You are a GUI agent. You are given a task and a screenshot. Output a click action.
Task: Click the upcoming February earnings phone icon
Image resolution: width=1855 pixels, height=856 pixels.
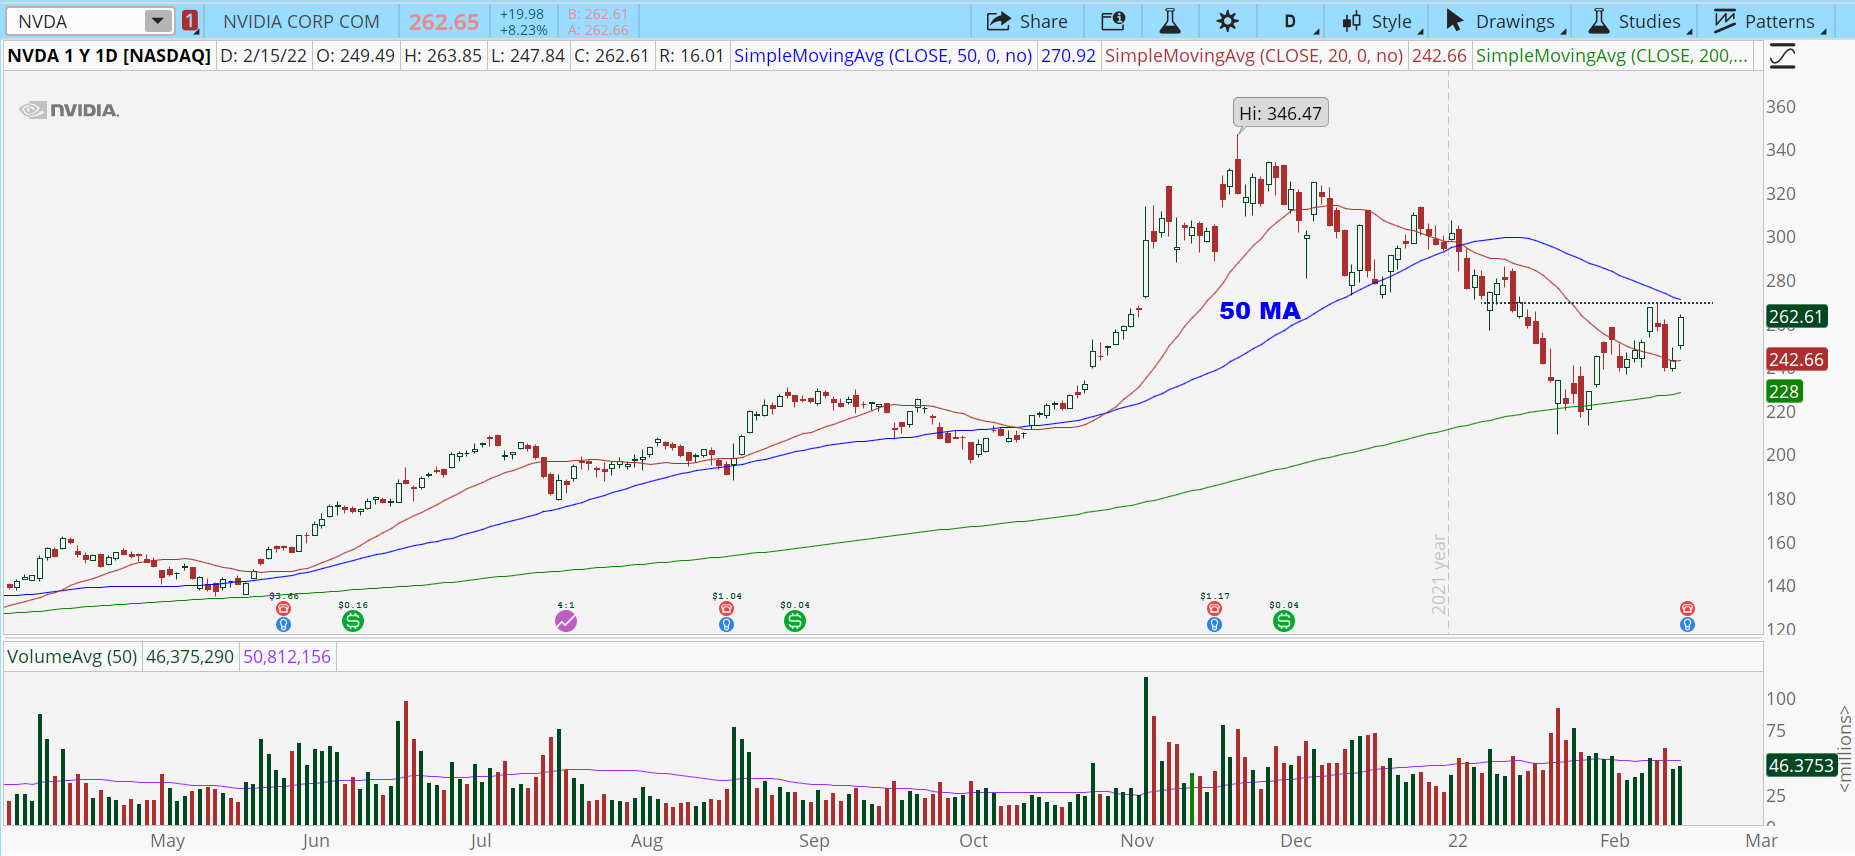pyautogui.click(x=1687, y=608)
